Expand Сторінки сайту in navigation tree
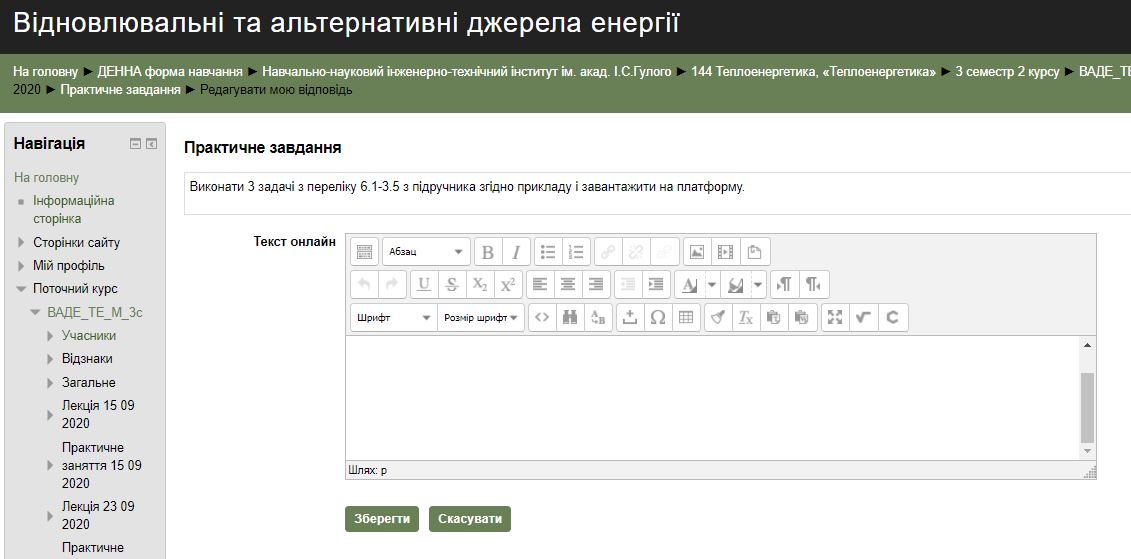The image size is (1131, 559). [23, 243]
